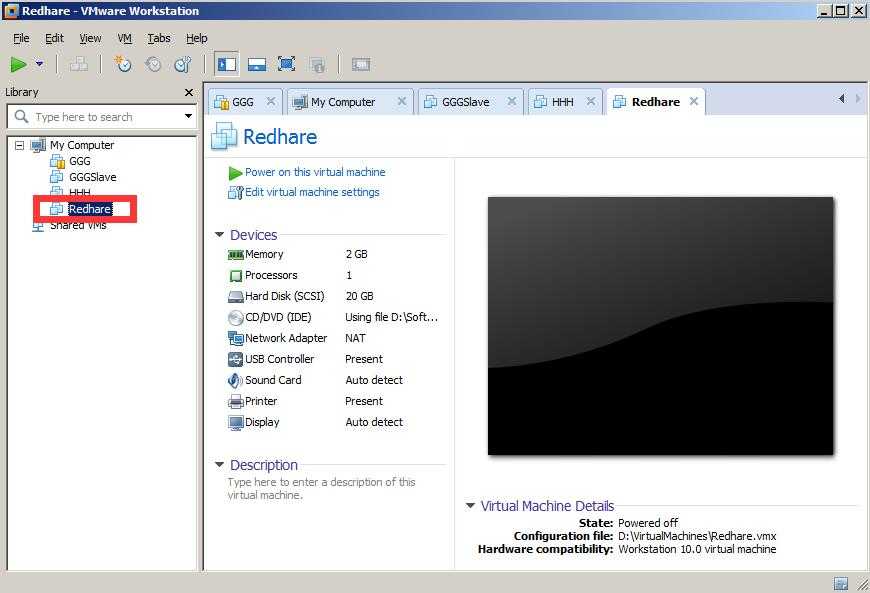The height and width of the screenshot is (593, 870).
Task: Click 'Workstation 10.0 virtual machine' compatibility text
Action: click(x=697, y=549)
